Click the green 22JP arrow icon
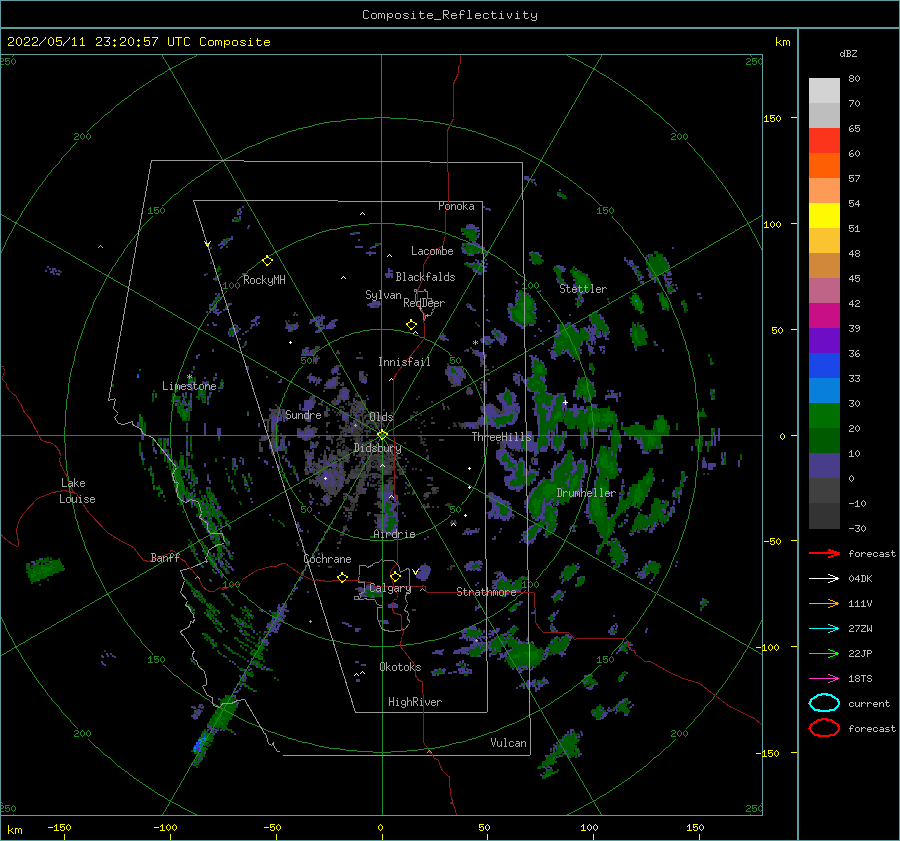900x841 pixels. pyautogui.click(x=824, y=653)
